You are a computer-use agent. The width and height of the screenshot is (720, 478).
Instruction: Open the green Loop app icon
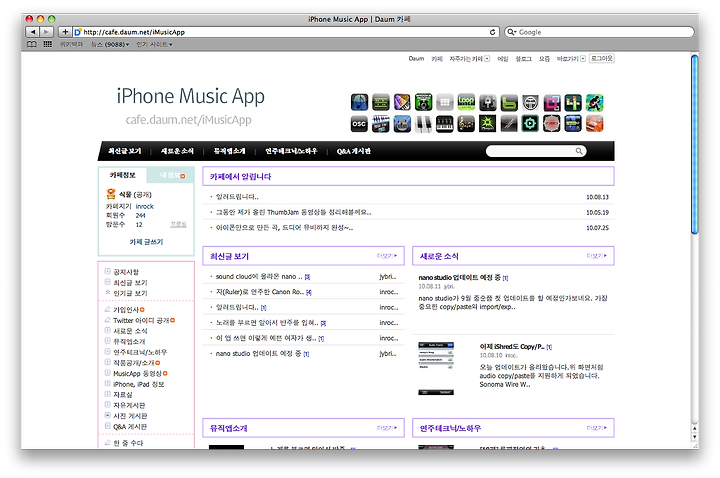point(466,102)
